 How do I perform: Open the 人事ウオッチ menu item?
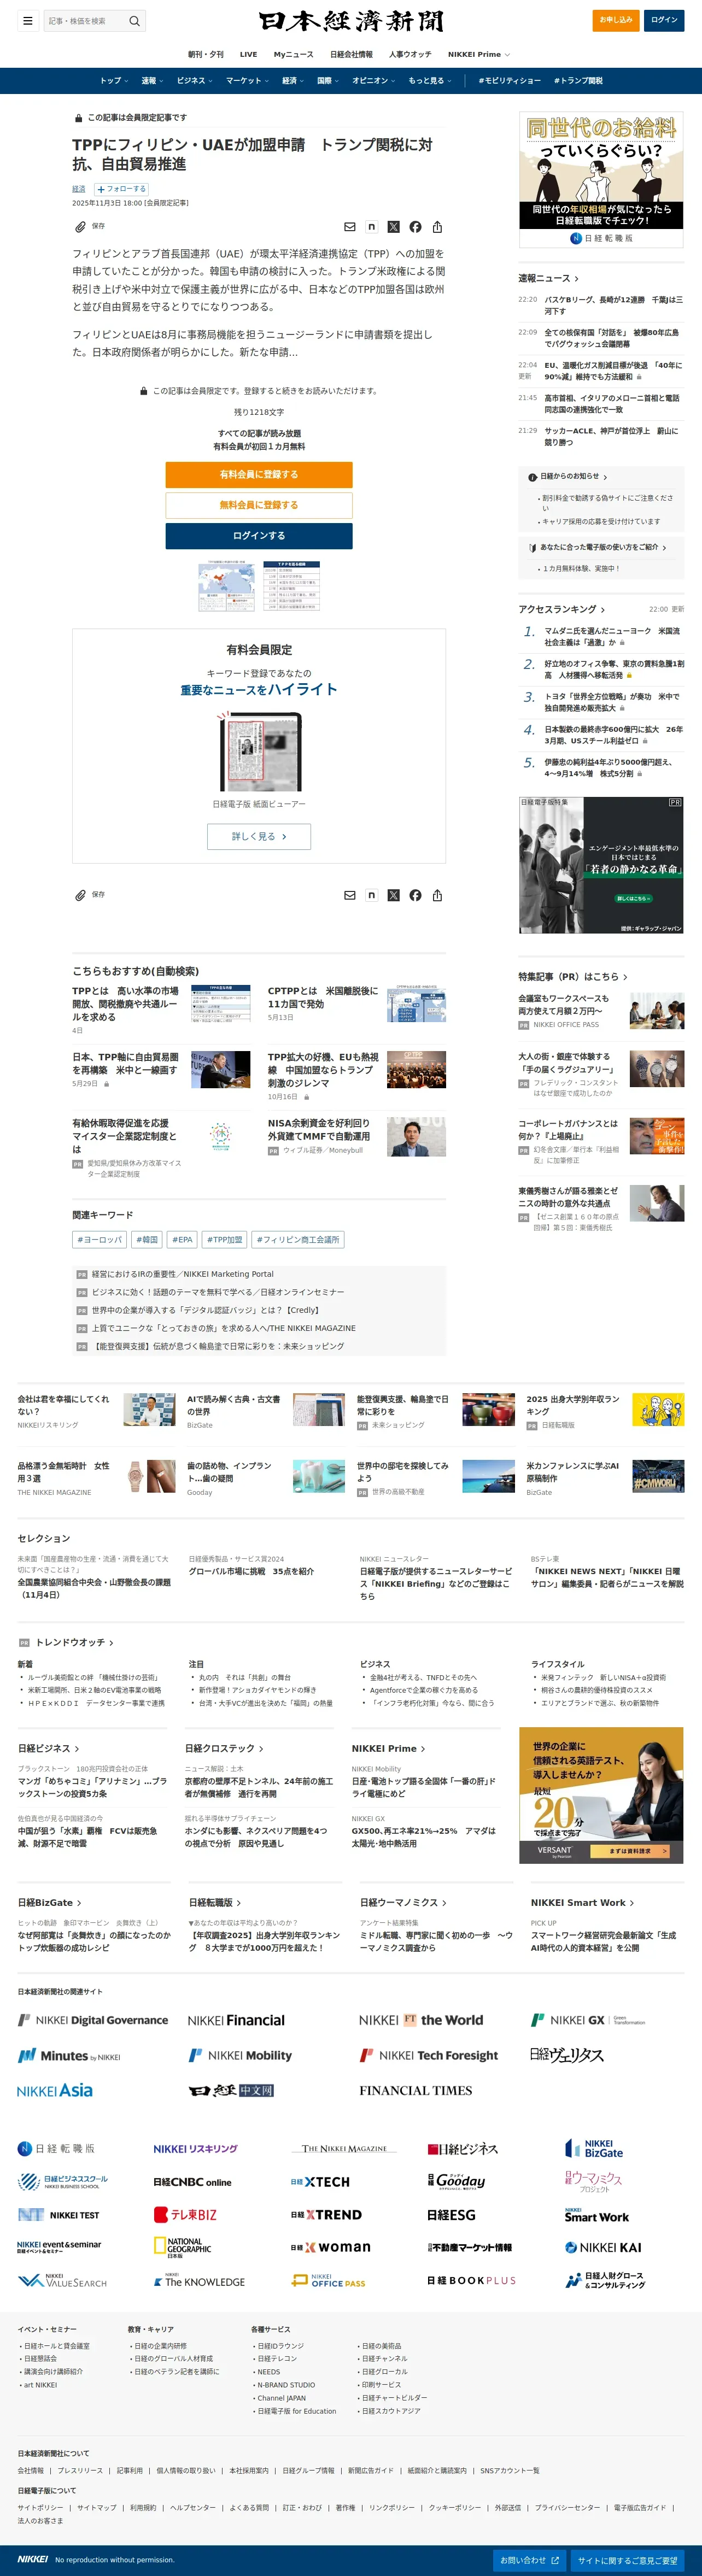pos(410,54)
